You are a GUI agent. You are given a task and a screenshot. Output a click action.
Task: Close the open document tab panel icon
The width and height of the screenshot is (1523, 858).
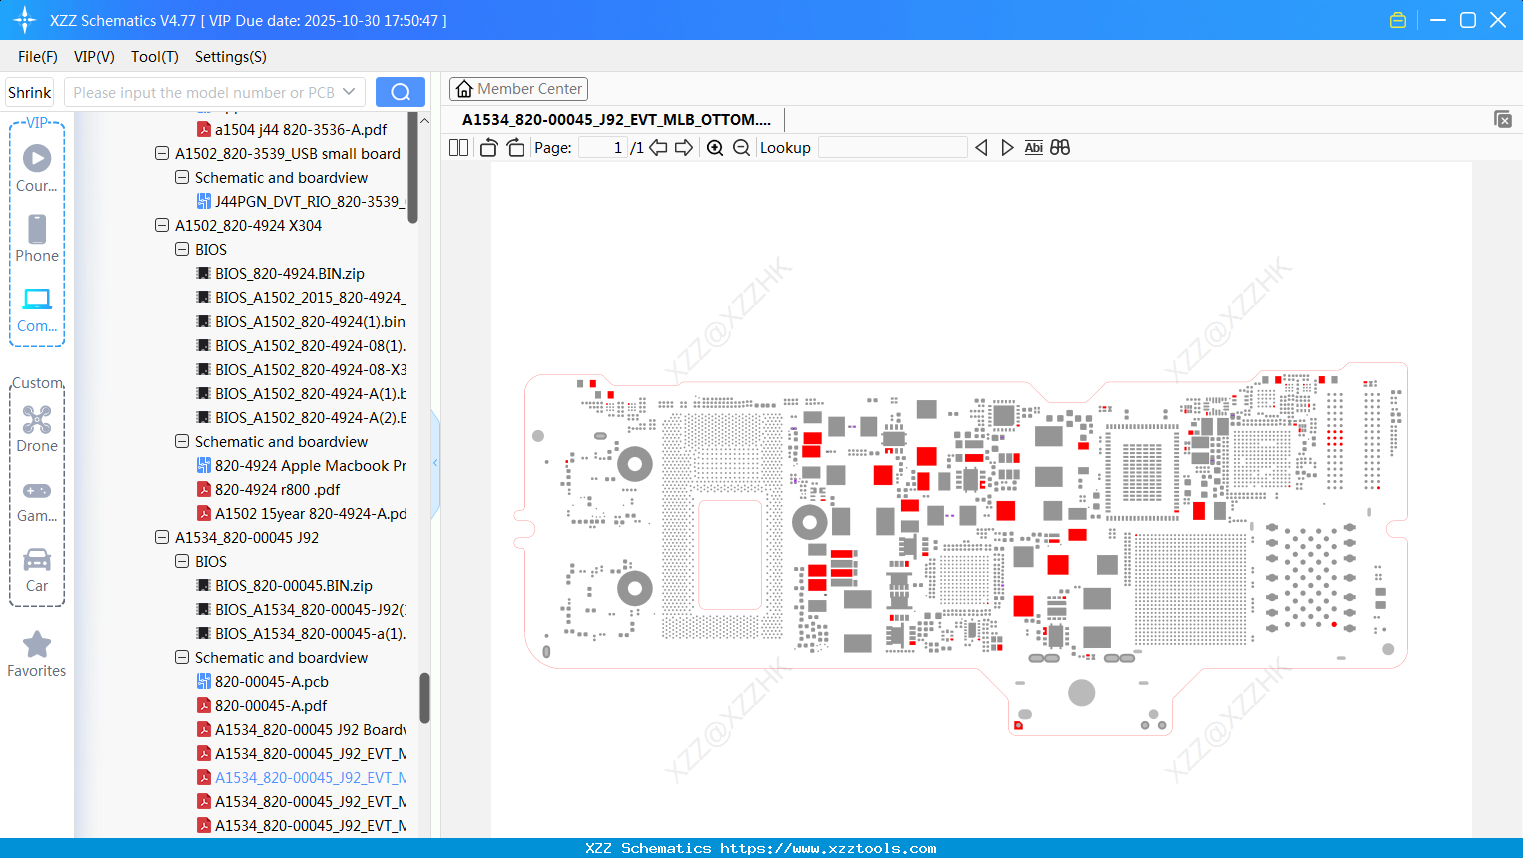coord(1503,119)
